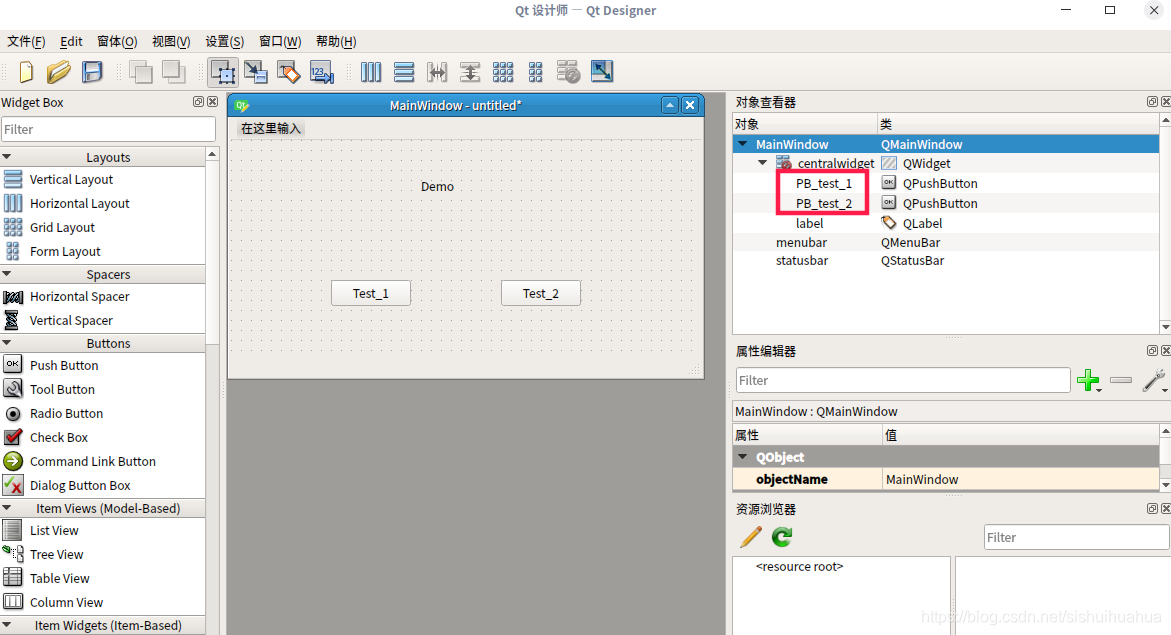Click the Edit Resources pencil icon
Viewport: 1171px width, 635px height.
tap(751, 536)
